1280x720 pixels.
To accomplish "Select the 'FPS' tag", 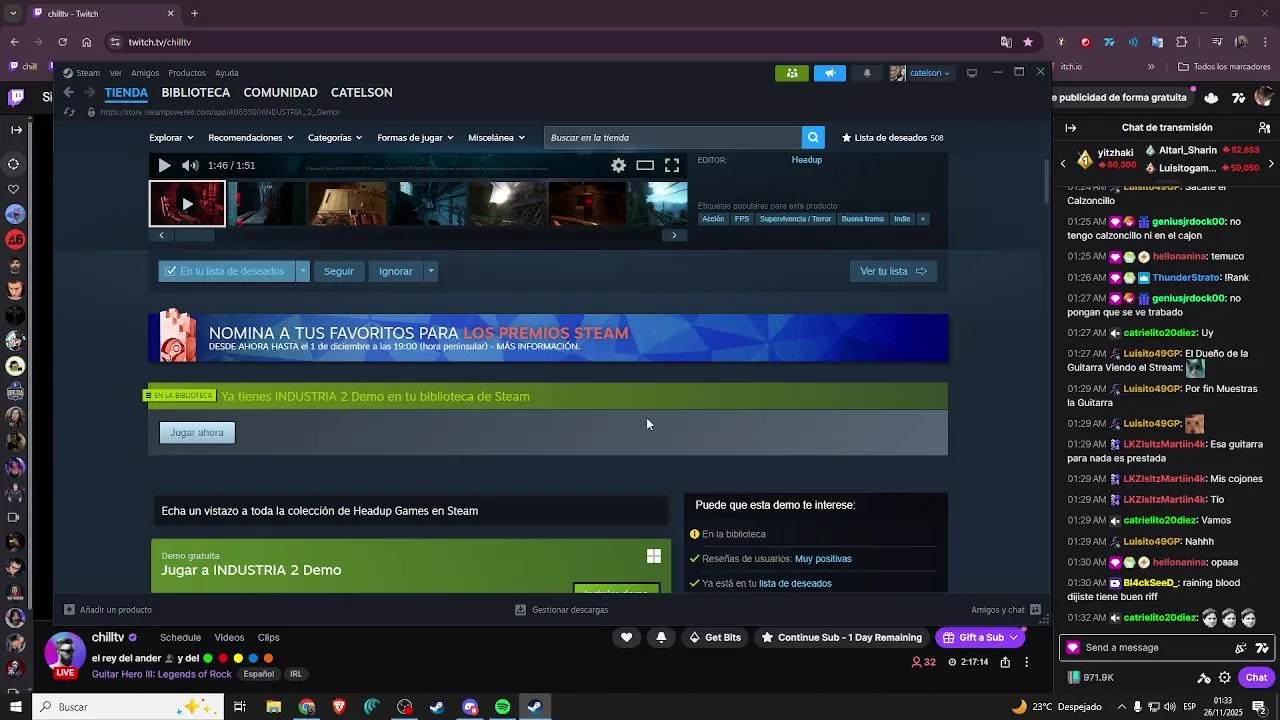I will pos(742,219).
